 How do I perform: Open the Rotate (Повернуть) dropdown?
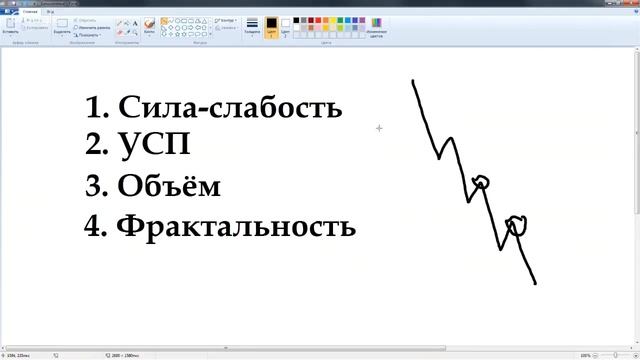pyautogui.click(x=88, y=35)
